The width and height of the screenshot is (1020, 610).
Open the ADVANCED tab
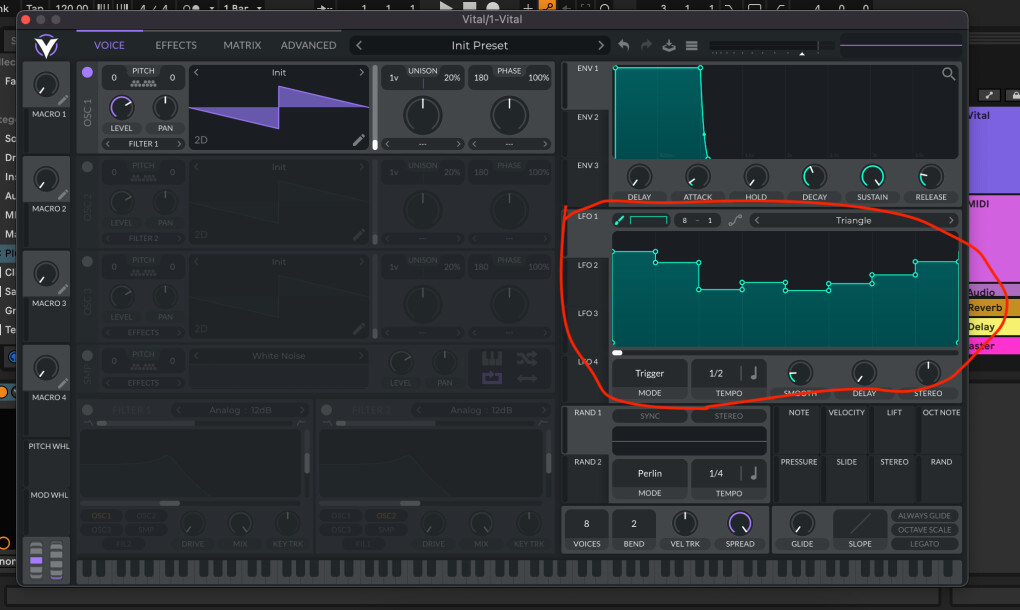[308, 45]
